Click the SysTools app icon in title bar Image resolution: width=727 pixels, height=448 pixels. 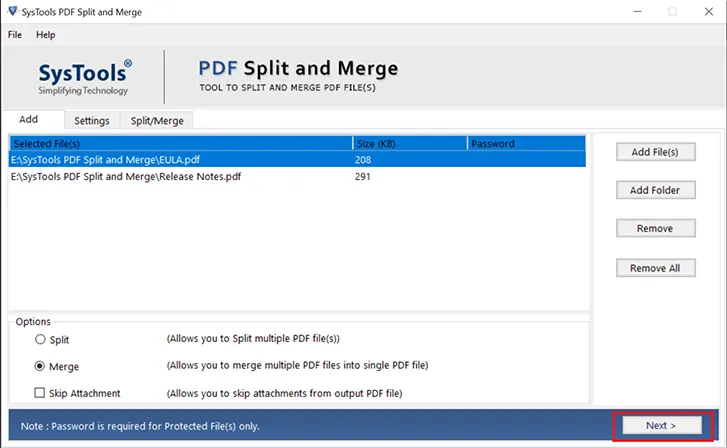[13, 11]
